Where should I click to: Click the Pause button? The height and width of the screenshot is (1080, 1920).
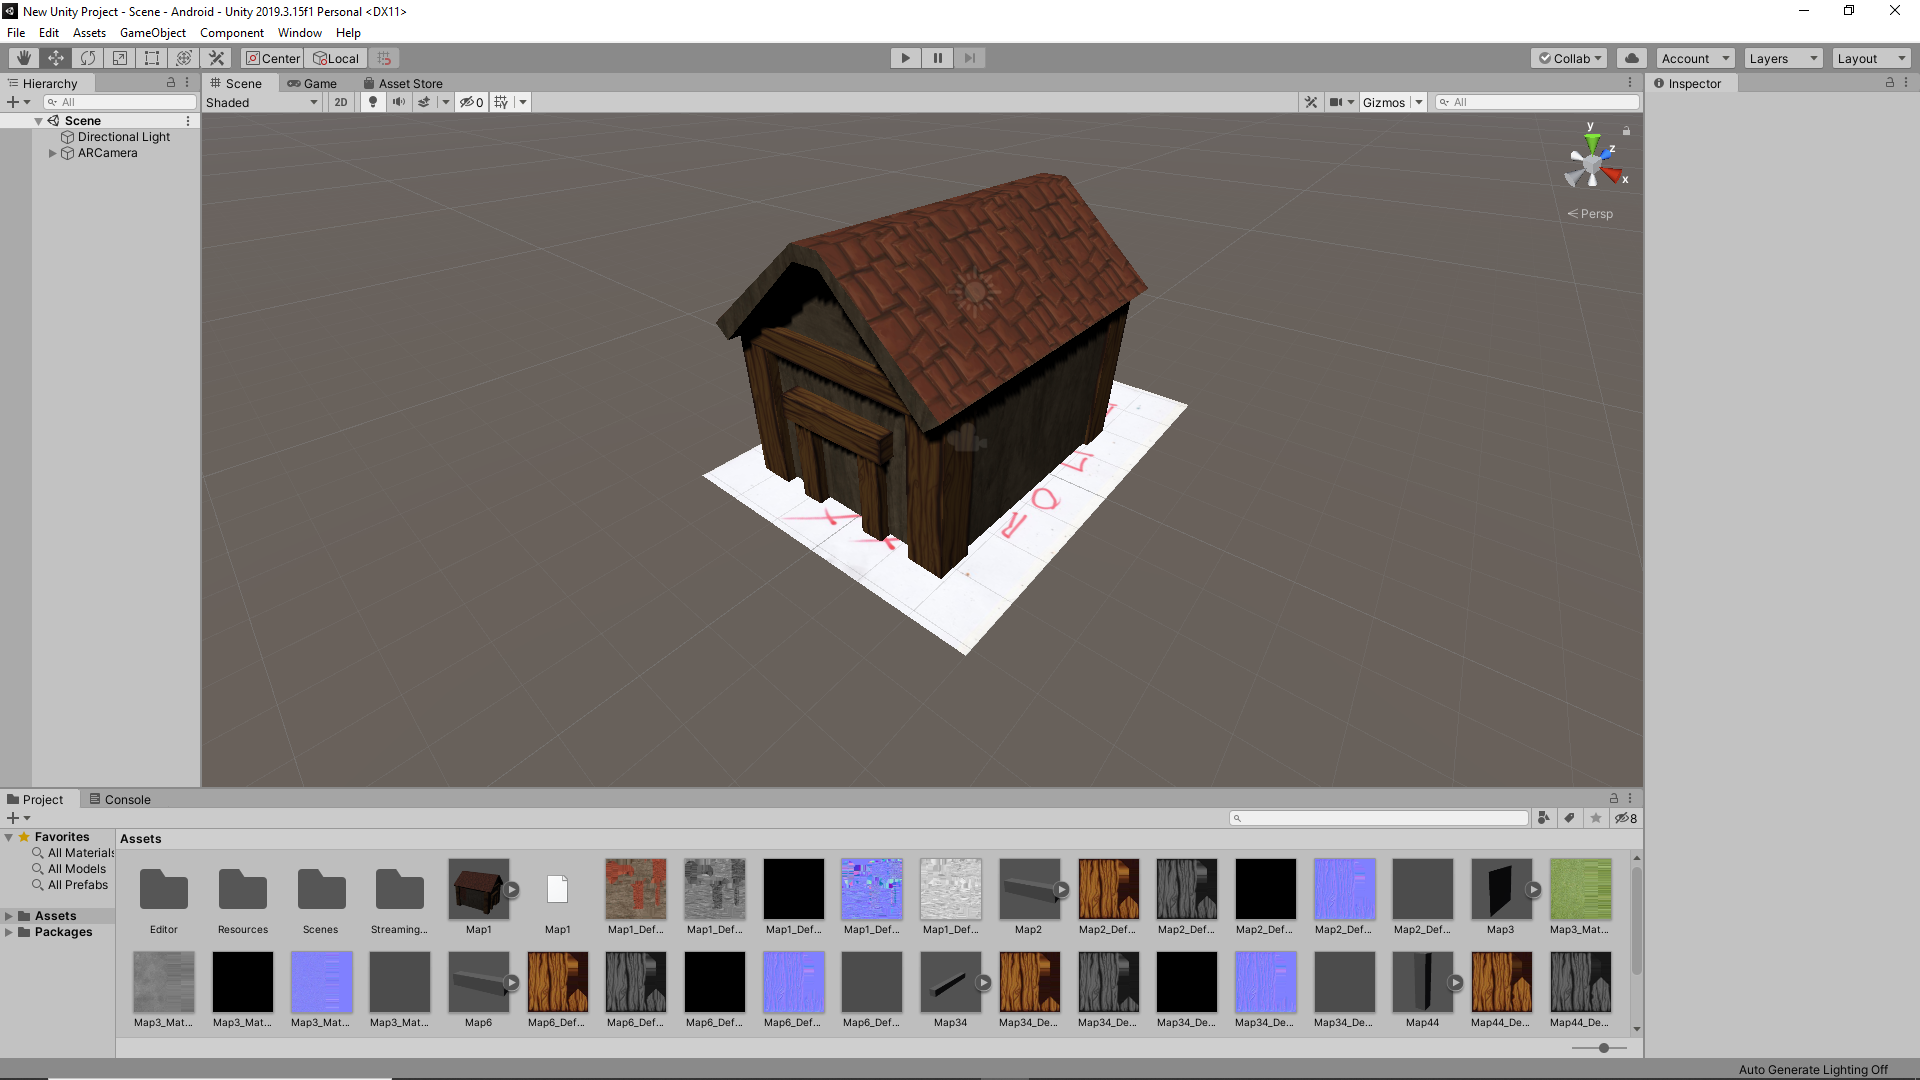(x=937, y=58)
